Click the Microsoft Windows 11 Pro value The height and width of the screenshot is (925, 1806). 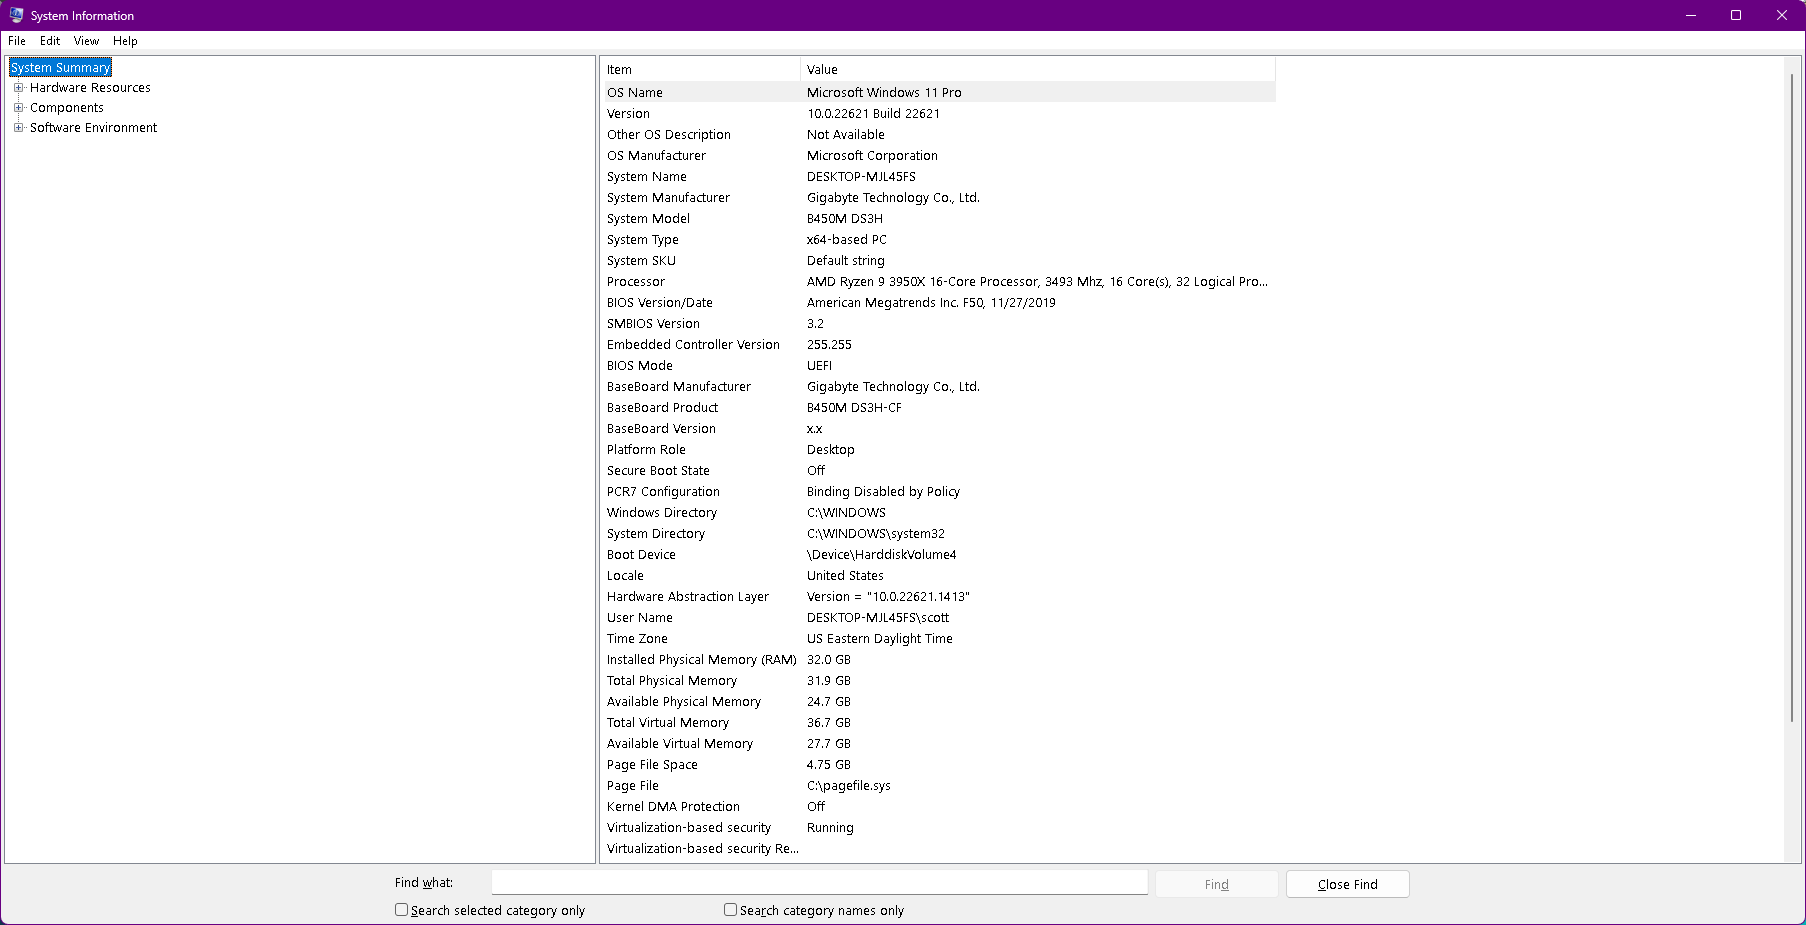[x=884, y=92]
